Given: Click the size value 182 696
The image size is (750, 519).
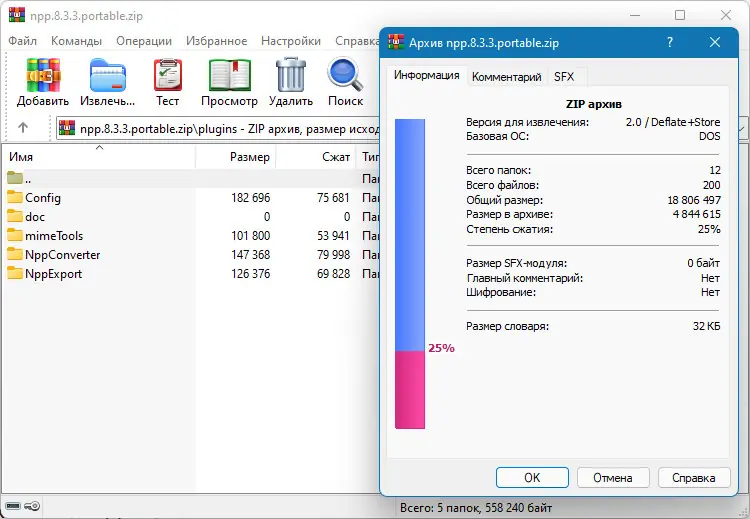Looking at the screenshot, I should point(251,198).
